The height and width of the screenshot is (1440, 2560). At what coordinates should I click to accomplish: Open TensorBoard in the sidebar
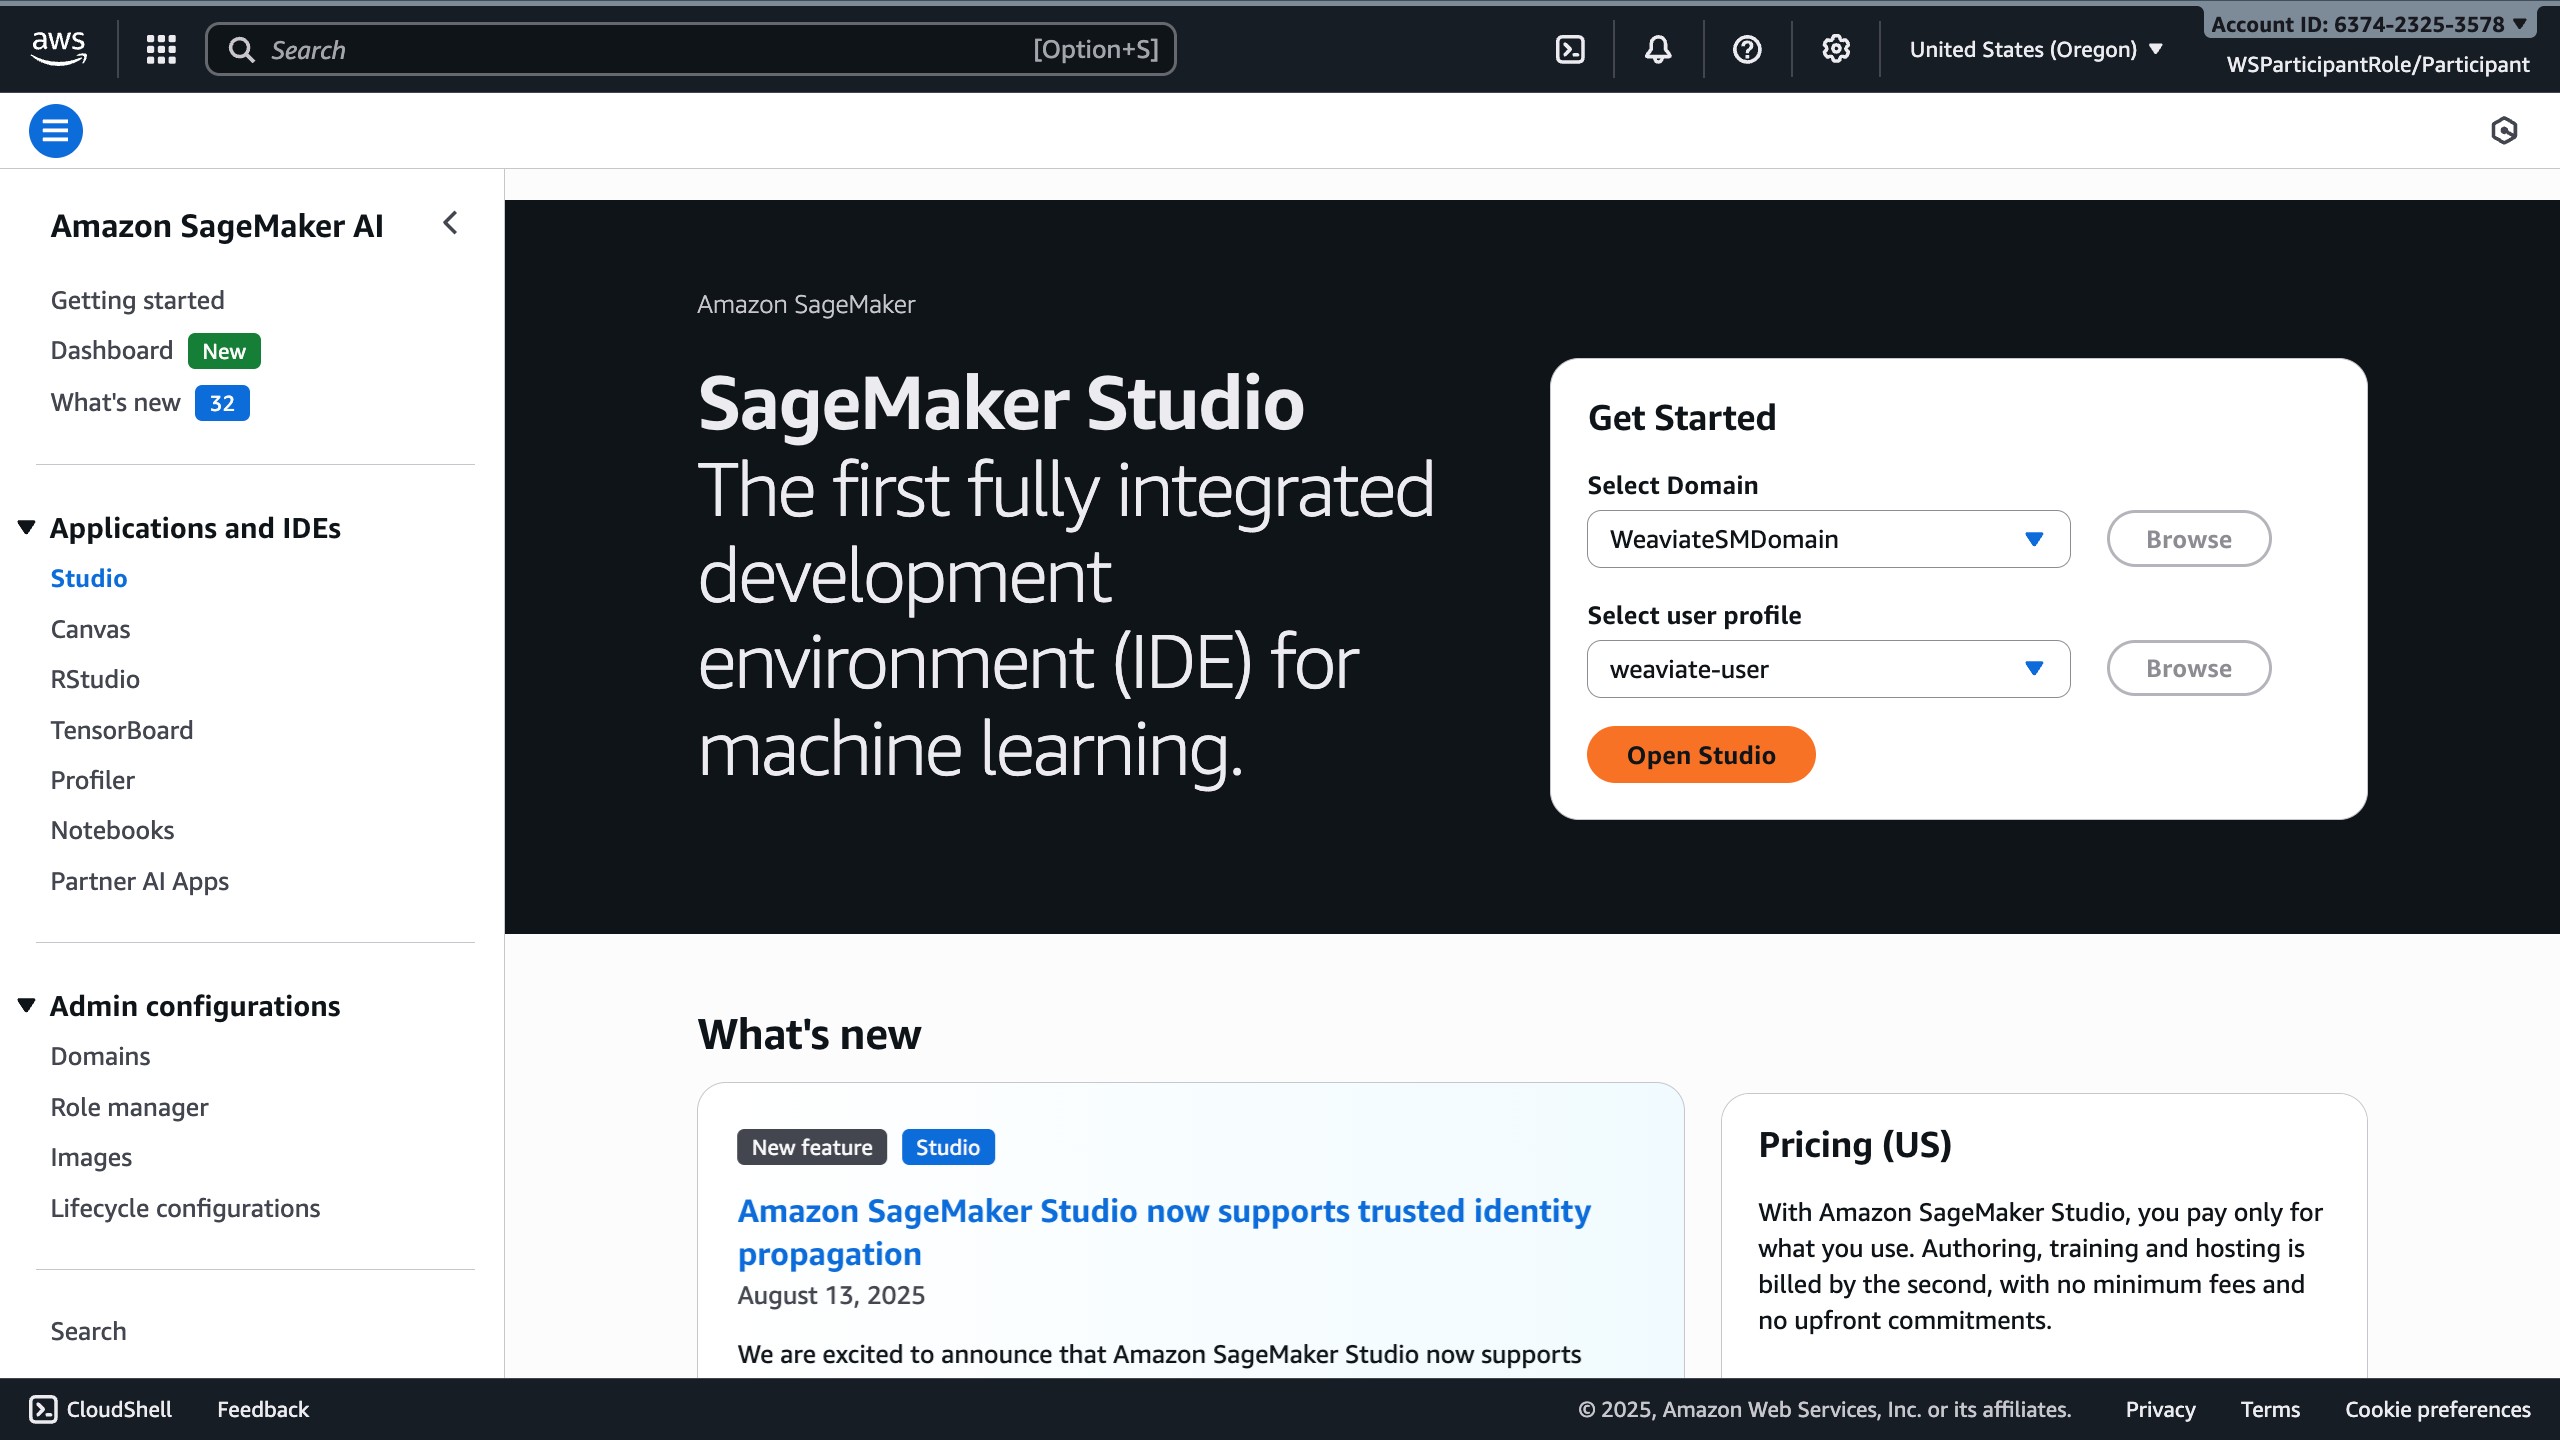click(x=122, y=730)
